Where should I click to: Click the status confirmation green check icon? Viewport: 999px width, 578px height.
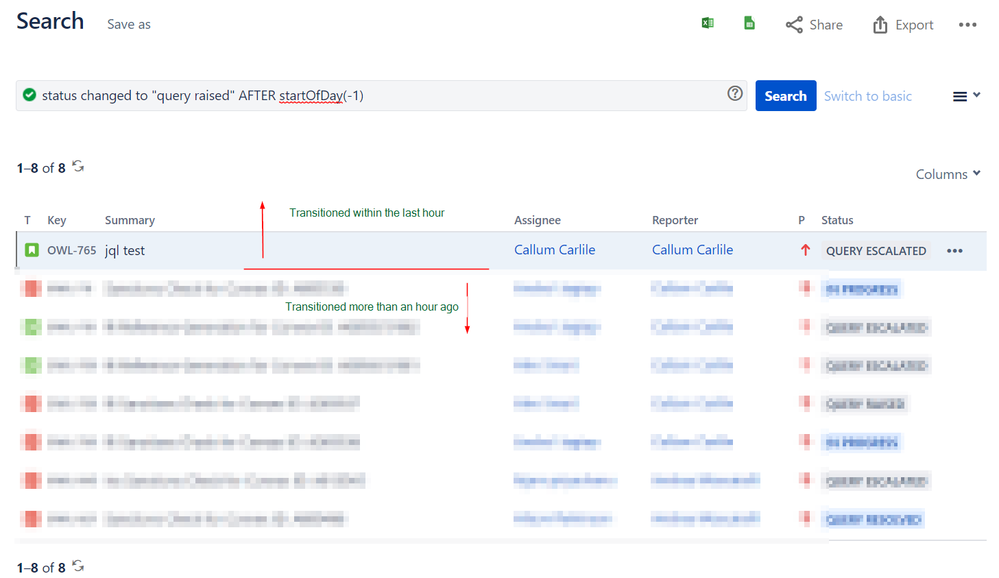pyautogui.click(x=29, y=95)
